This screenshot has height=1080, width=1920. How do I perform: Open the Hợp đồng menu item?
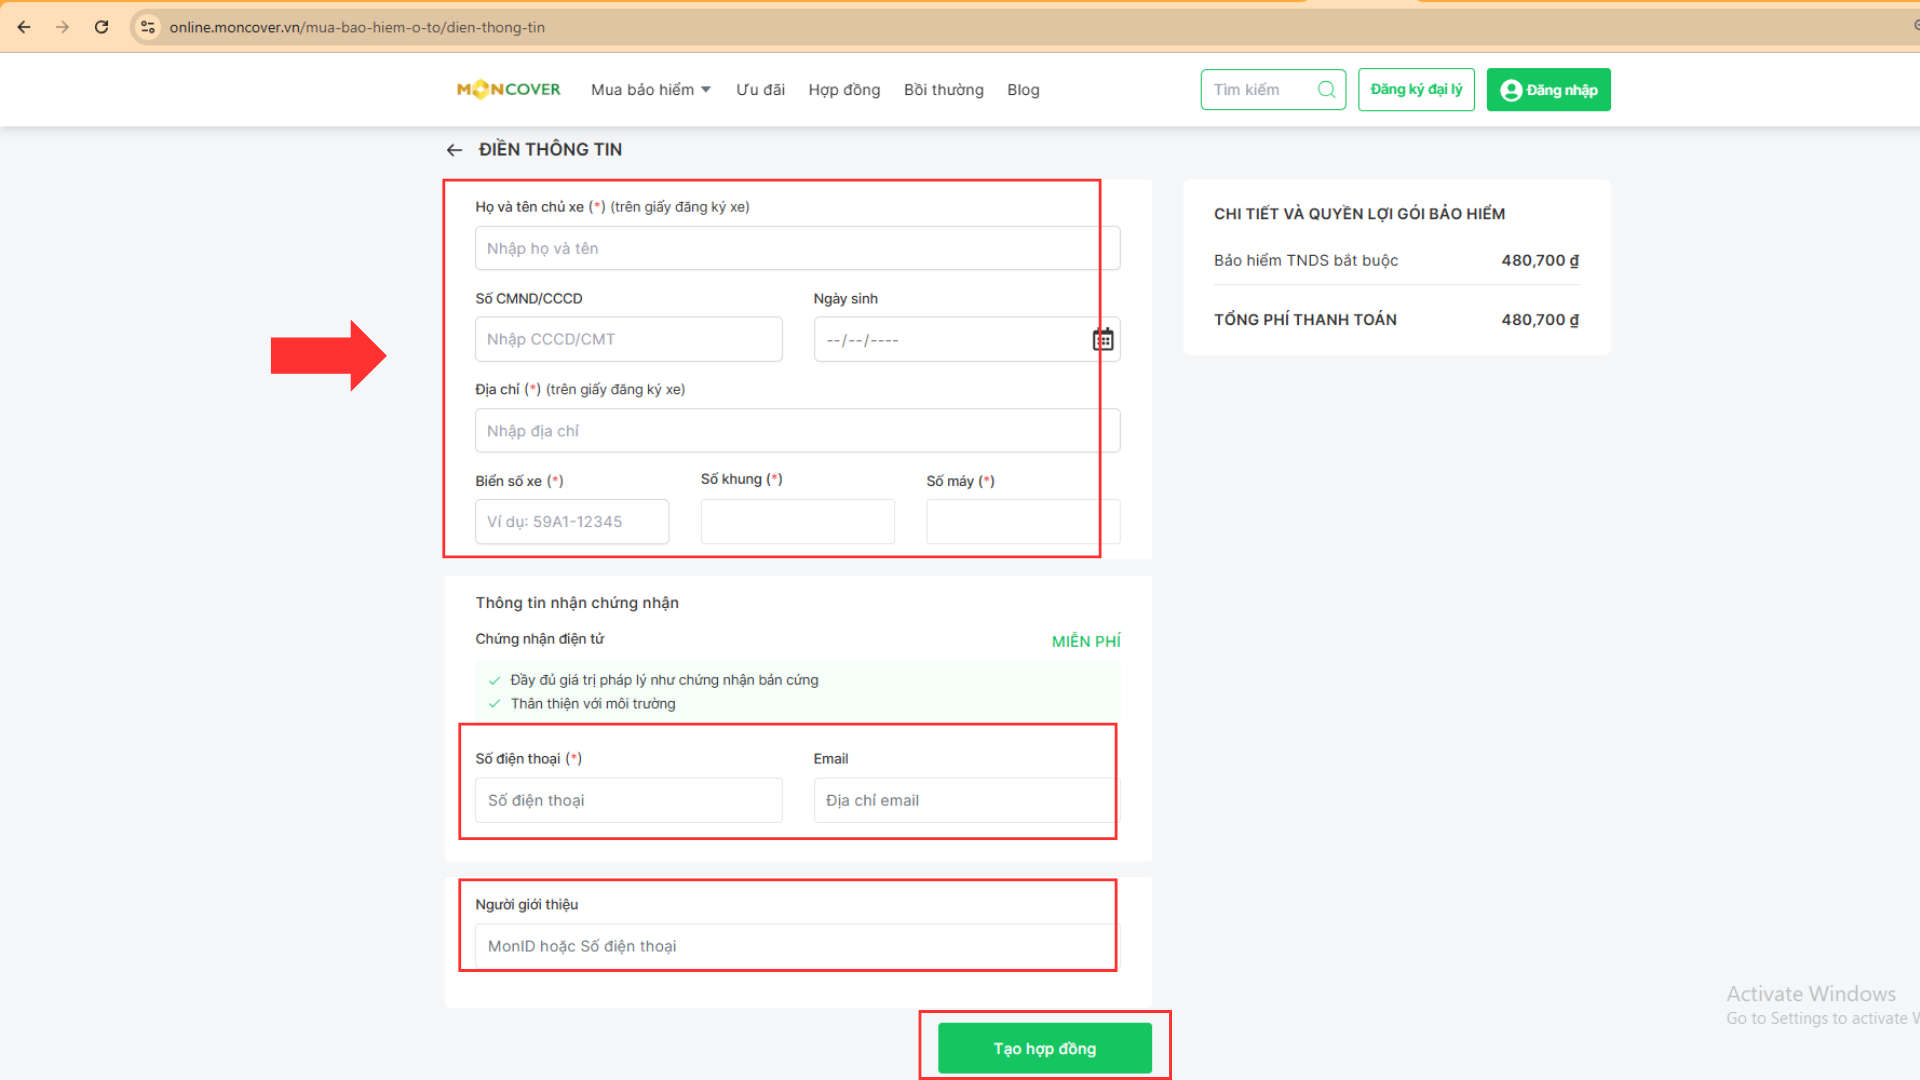pyautogui.click(x=844, y=90)
